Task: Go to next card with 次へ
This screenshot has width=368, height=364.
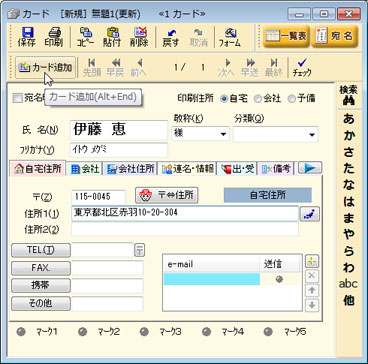Action: tap(226, 68)
